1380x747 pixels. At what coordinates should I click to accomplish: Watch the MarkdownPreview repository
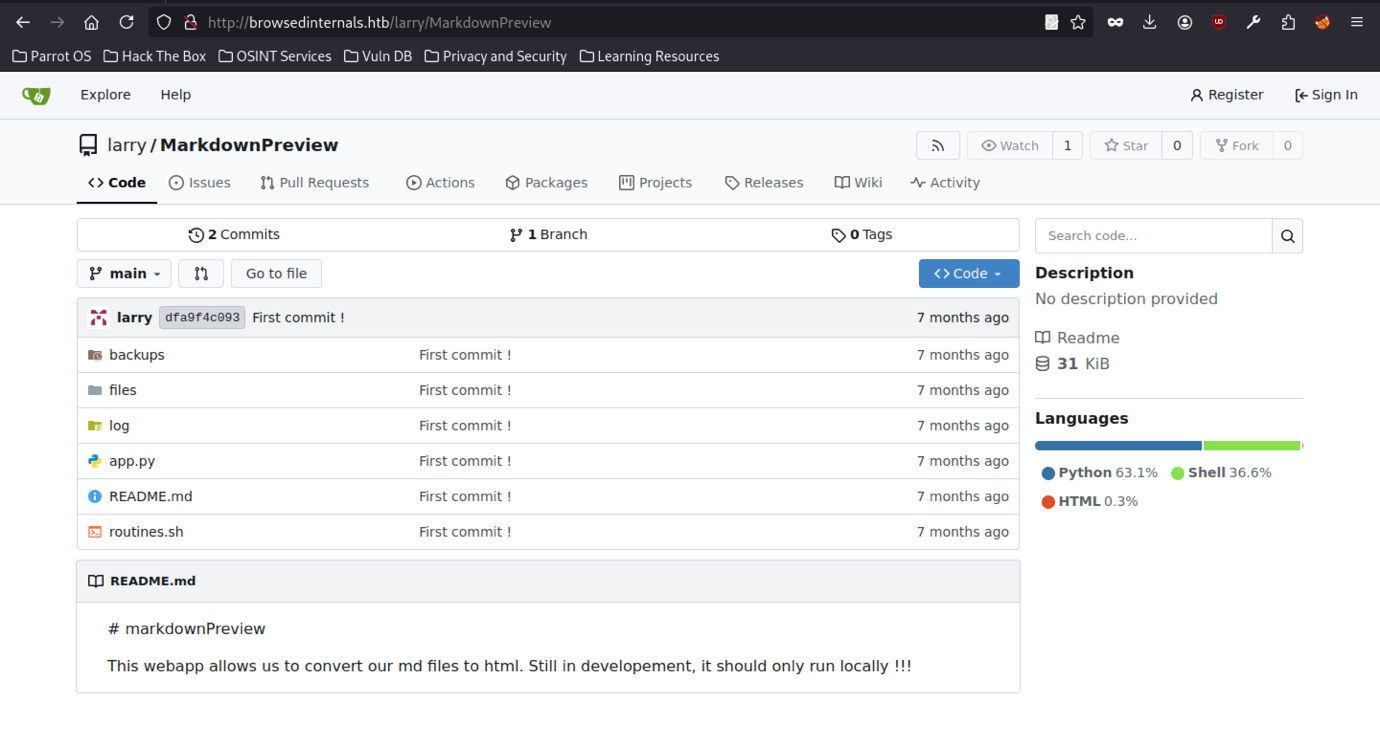[x=1010, y=146]
